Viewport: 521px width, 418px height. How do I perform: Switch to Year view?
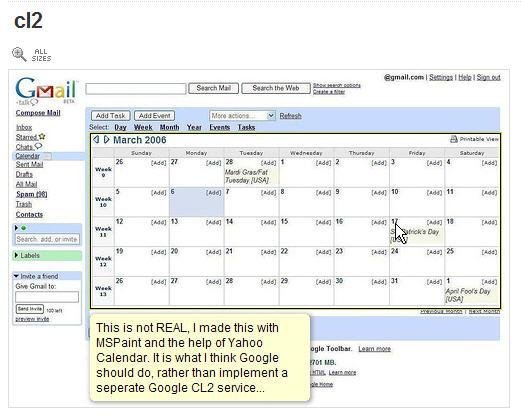(194, 127)
